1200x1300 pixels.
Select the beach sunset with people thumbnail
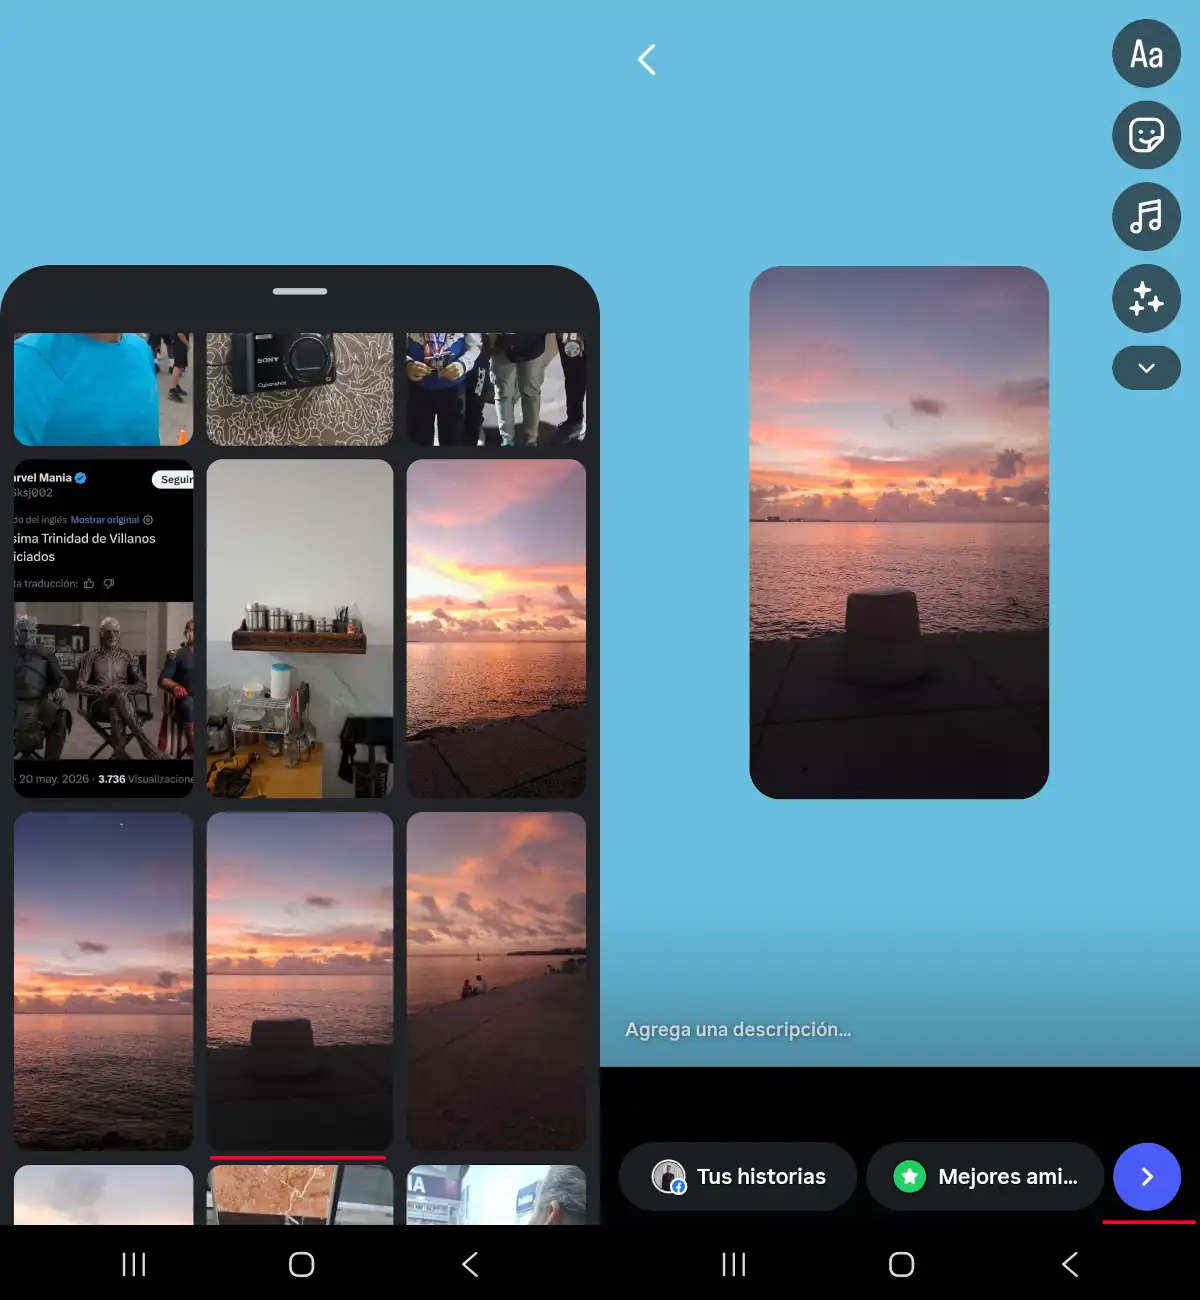[496, 981]
